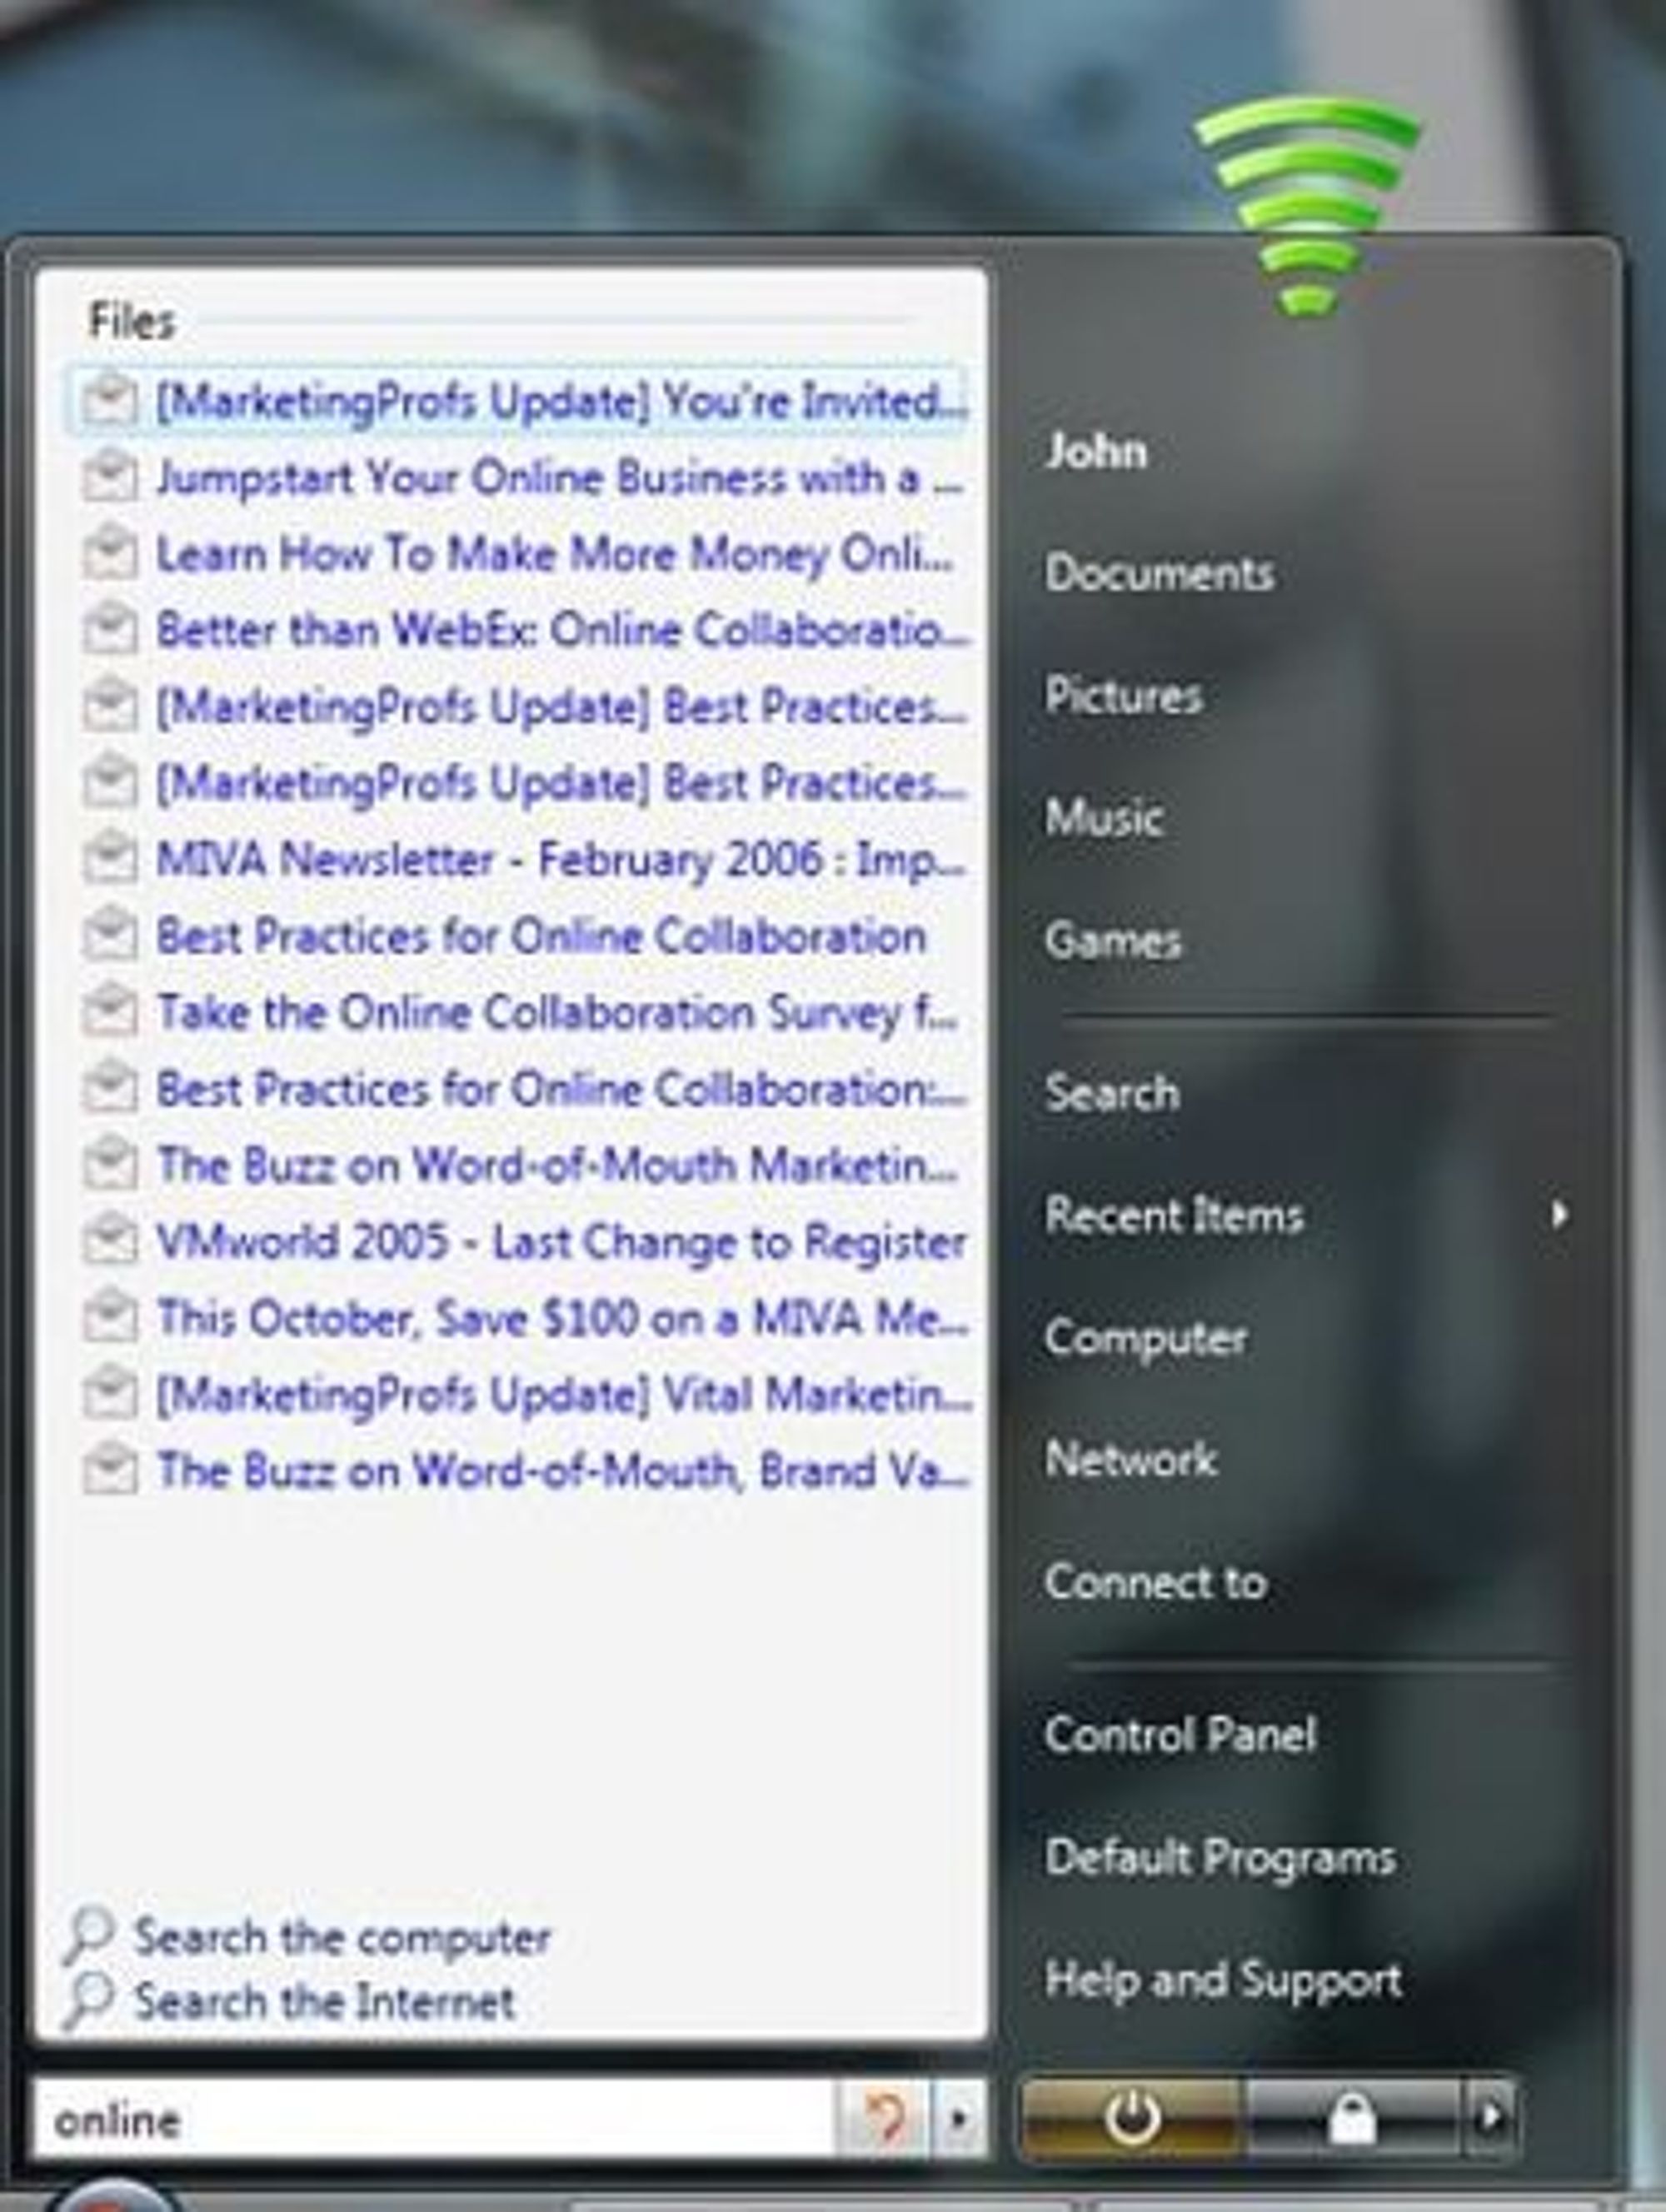
Task: Select Search in the right pane
Action: [x=1112, y=1092]
